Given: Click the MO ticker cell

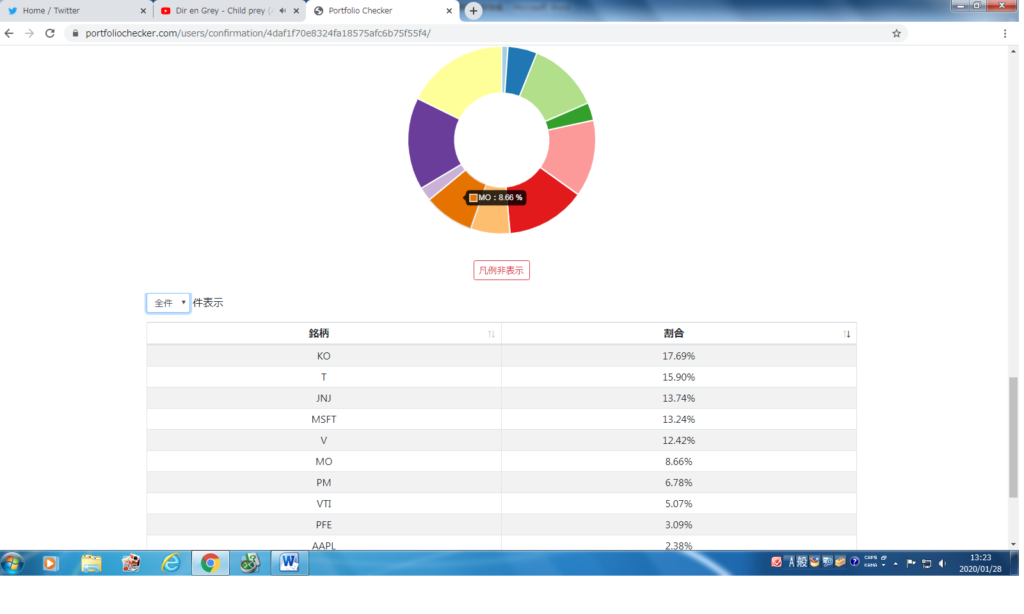Looking at the screenshot, I should point(324,462).
